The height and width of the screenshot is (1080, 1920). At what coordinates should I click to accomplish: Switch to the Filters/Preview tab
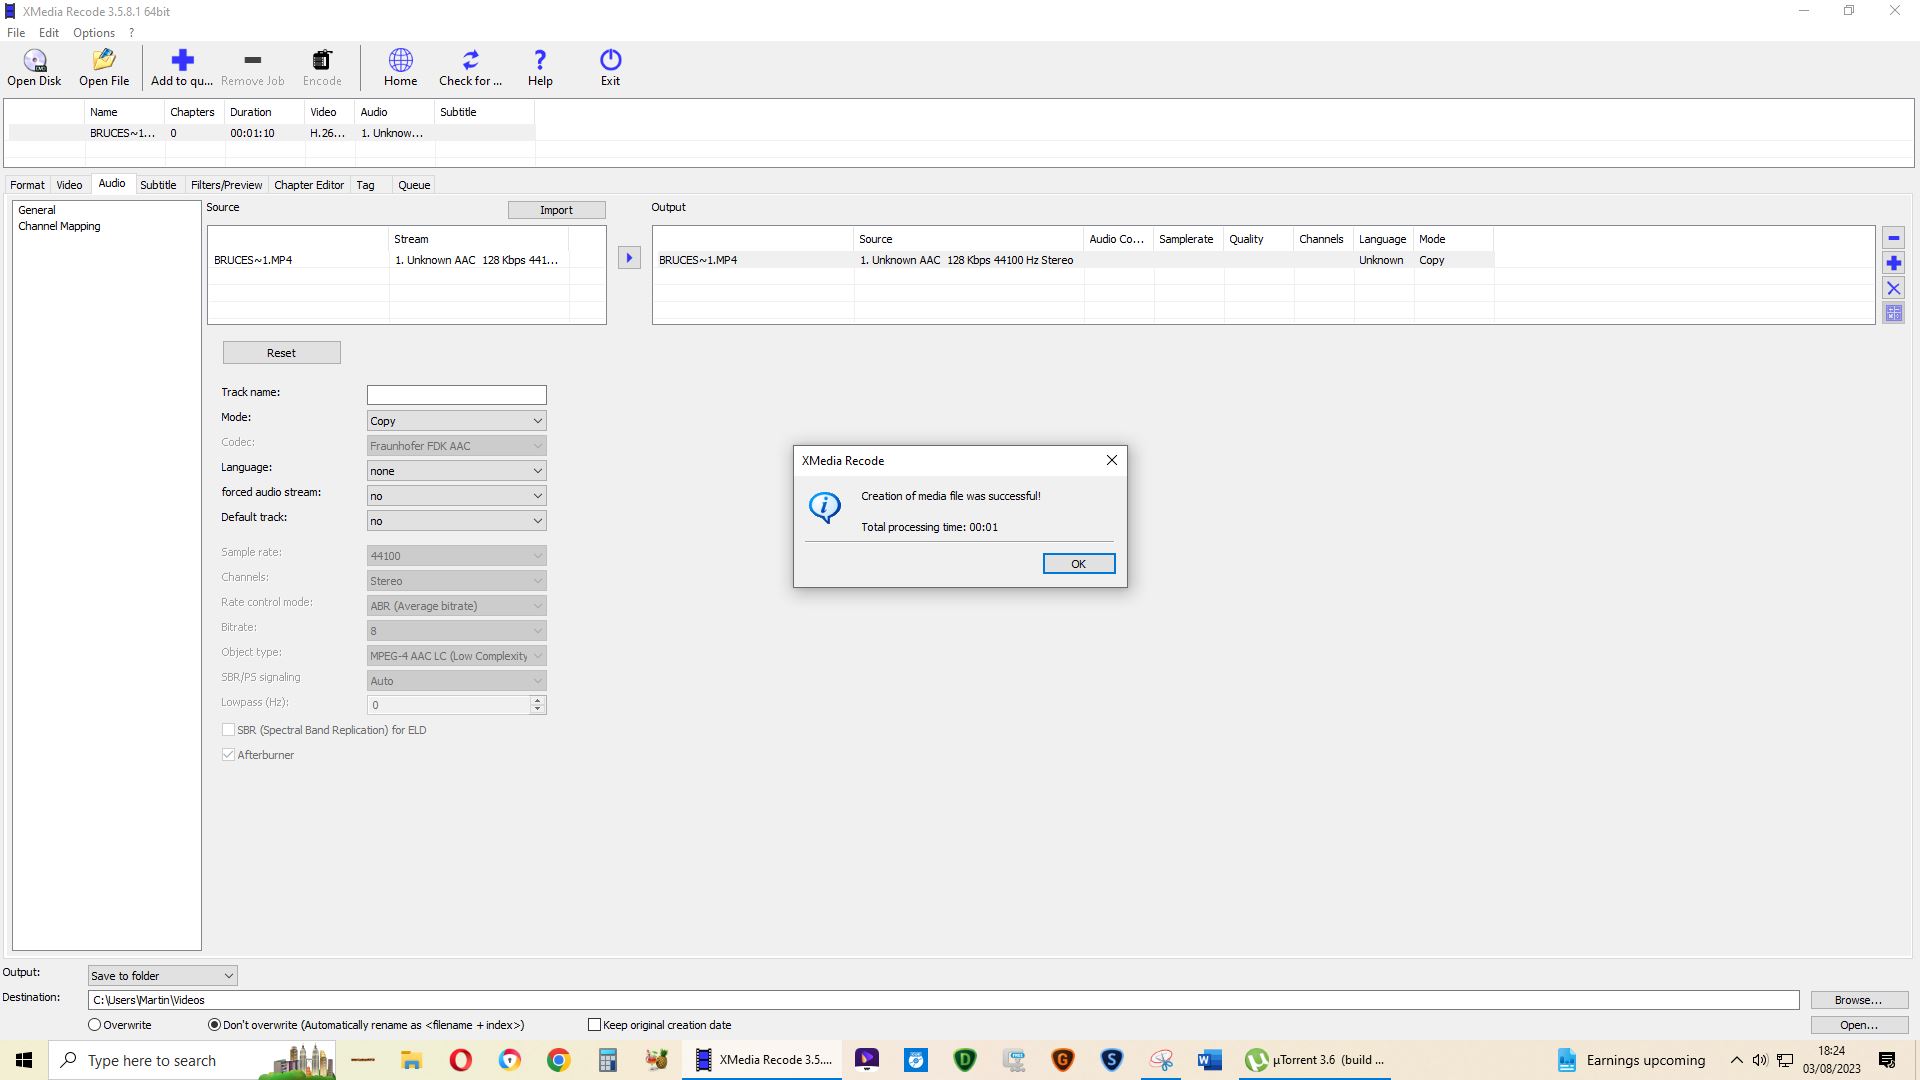[x=225, y=185]
